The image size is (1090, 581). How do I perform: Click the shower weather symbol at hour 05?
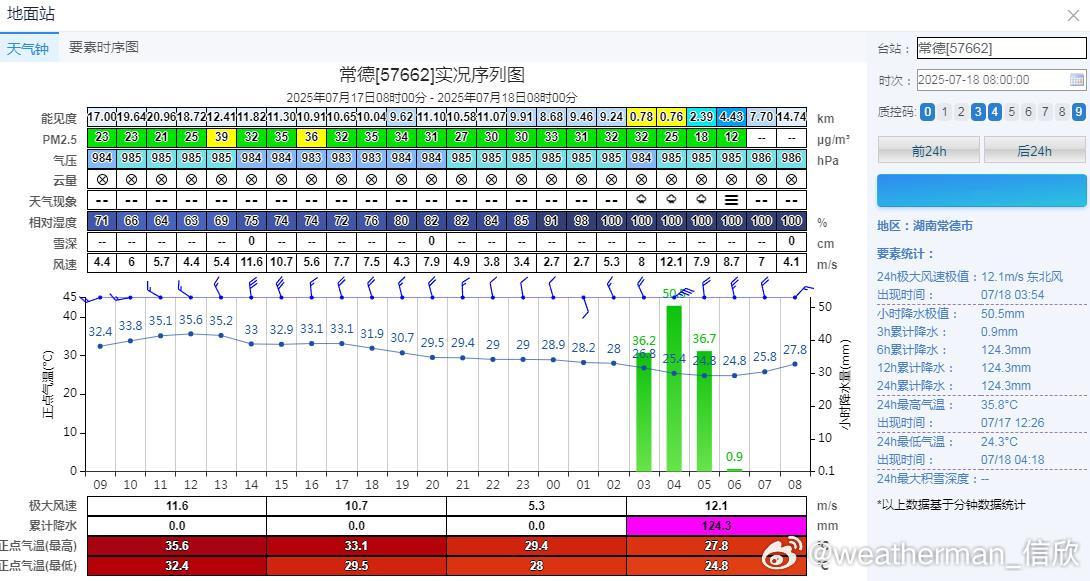[x=701, y=199]
